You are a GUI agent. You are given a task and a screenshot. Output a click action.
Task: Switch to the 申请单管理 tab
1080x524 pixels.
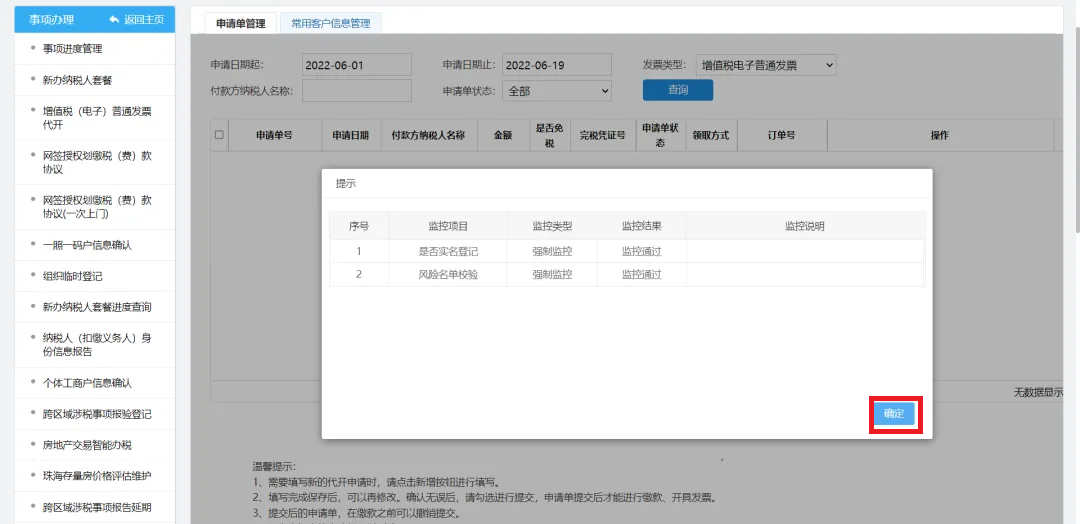coord(240,23)
